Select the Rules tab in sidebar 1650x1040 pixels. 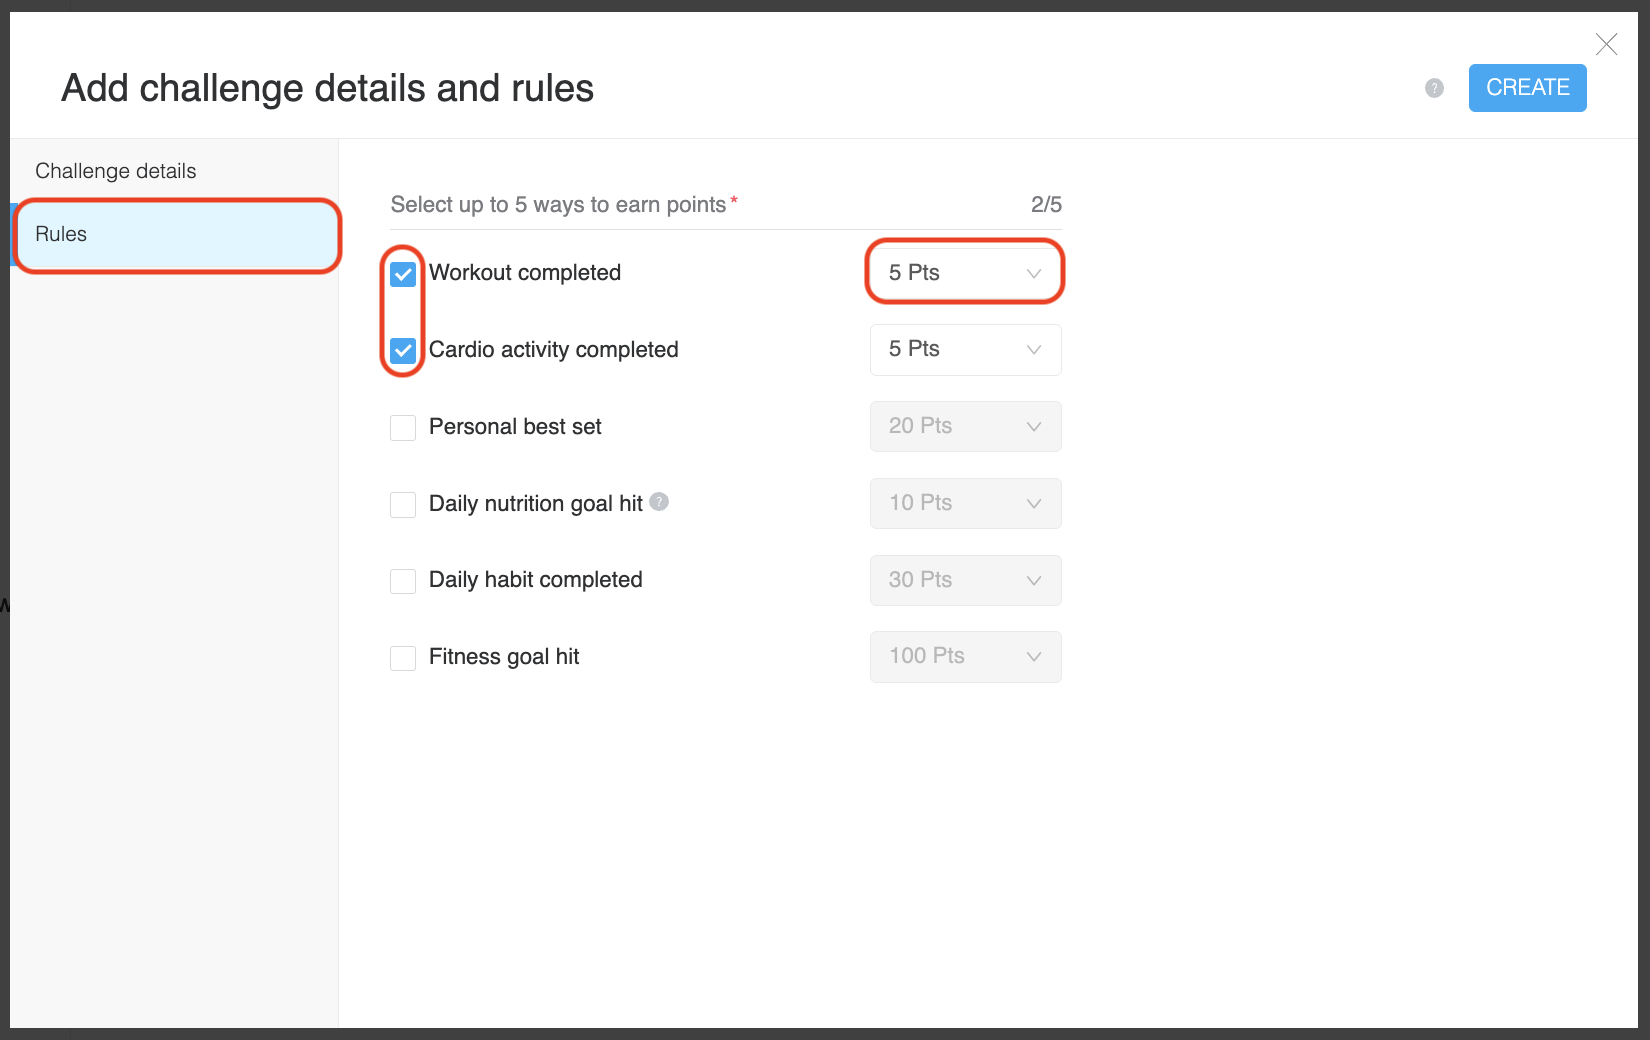[x=175, y=235]
